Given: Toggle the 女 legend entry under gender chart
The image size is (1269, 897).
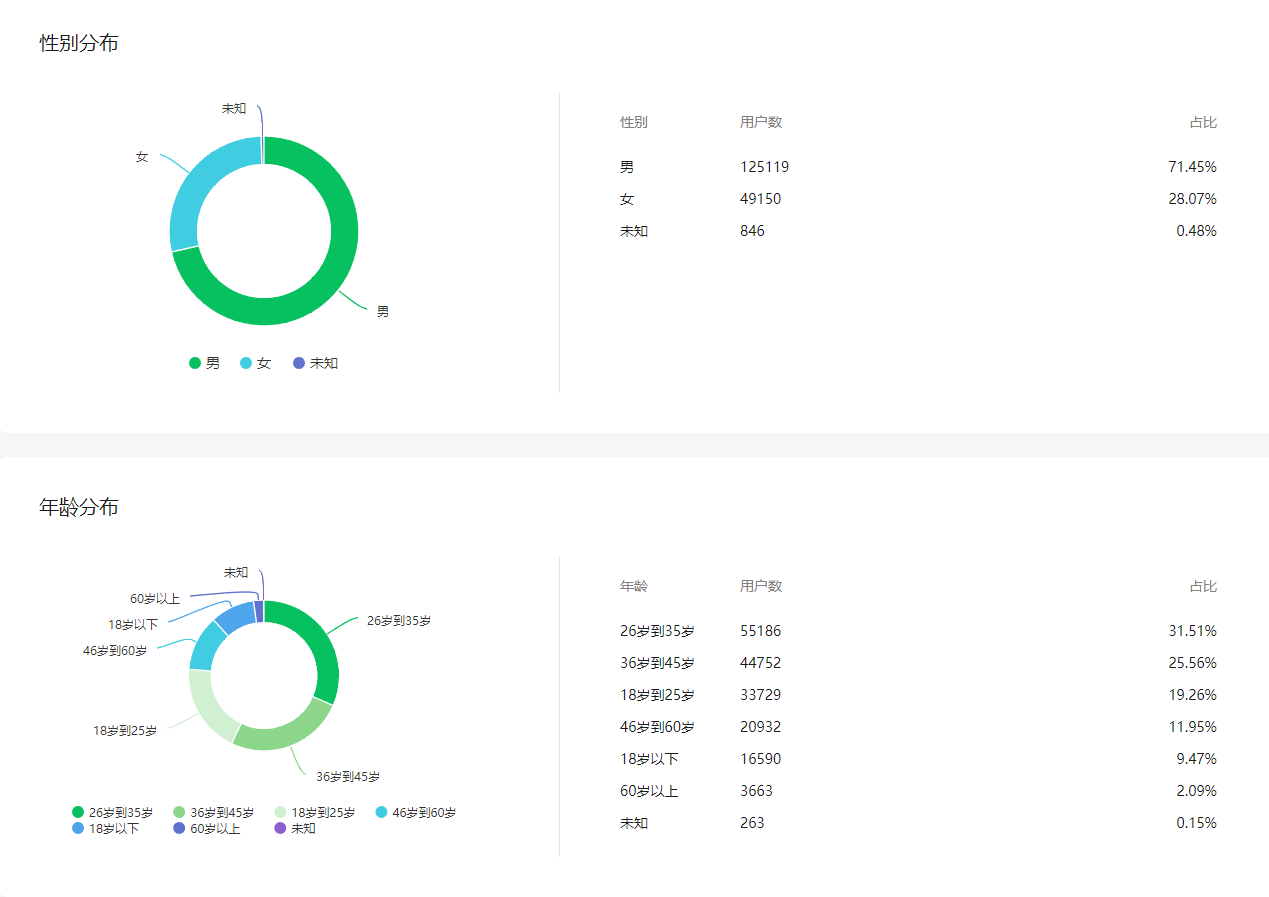Looking at the screenshot, I should coord(256,363).
